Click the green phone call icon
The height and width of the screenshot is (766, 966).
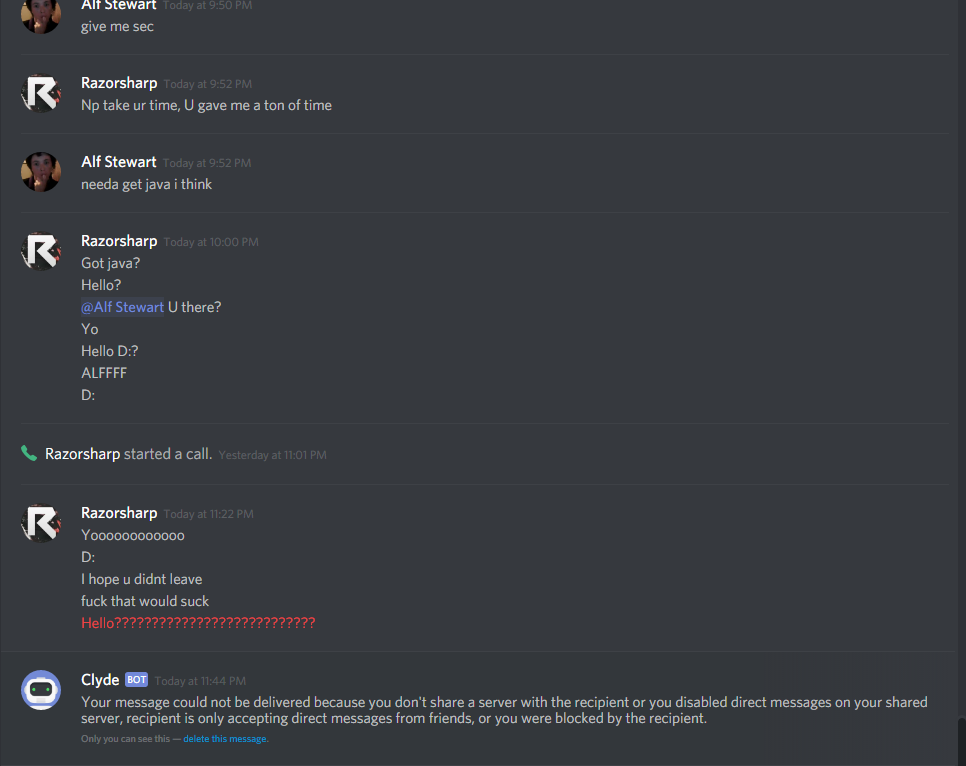pyautogui.click(x=29, y=454)
